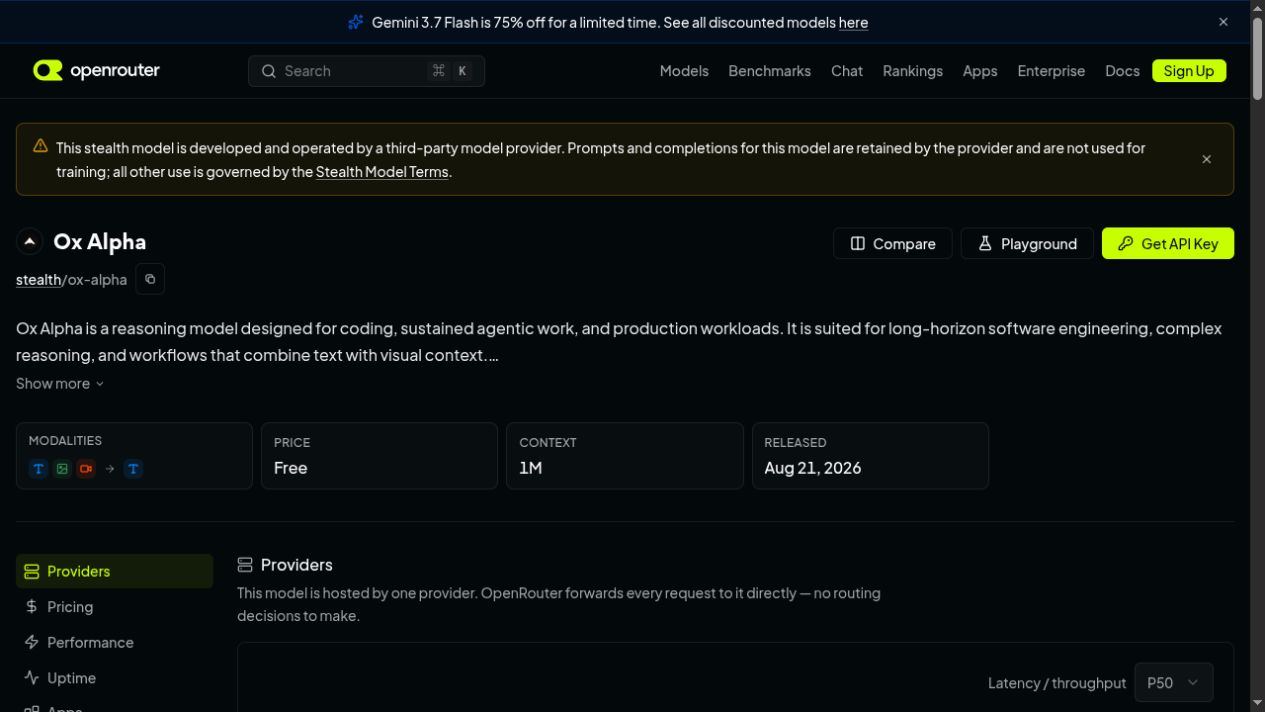The height and width of the screenshot is (712, 1265).
Task: Expand the description with Show more
Action: [x=60, y=384]
